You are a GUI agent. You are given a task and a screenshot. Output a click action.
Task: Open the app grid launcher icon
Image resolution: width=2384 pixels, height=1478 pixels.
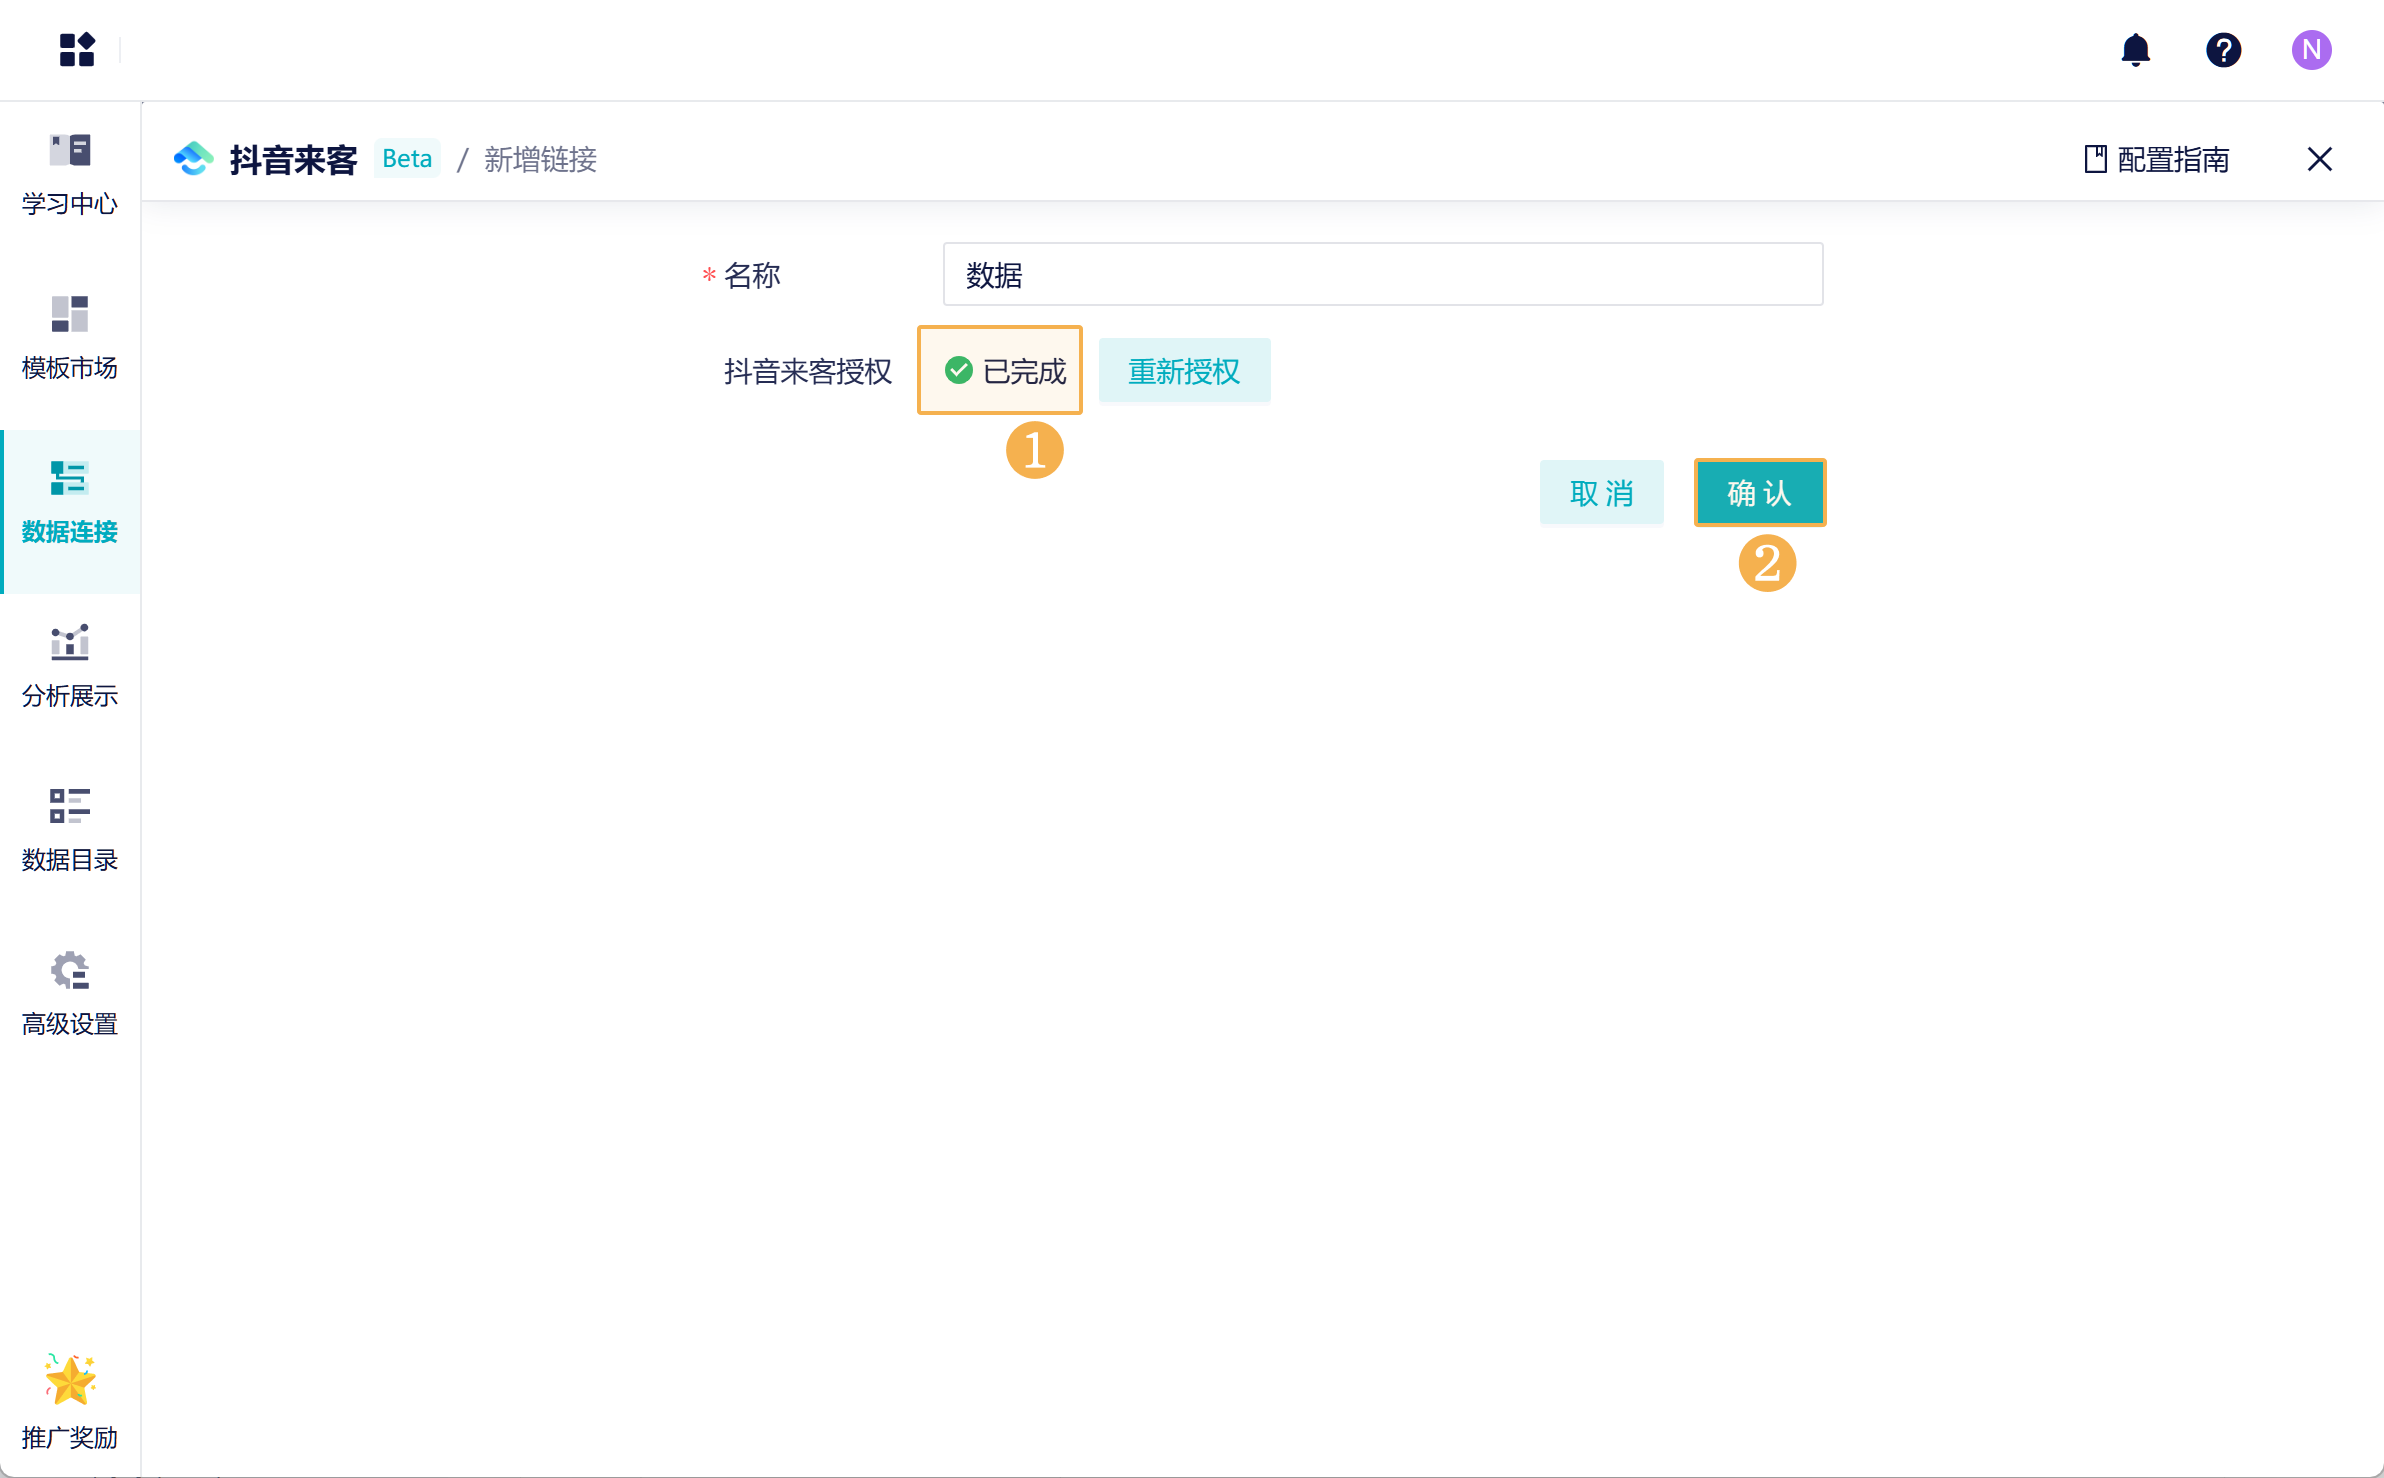pos(77,49)
